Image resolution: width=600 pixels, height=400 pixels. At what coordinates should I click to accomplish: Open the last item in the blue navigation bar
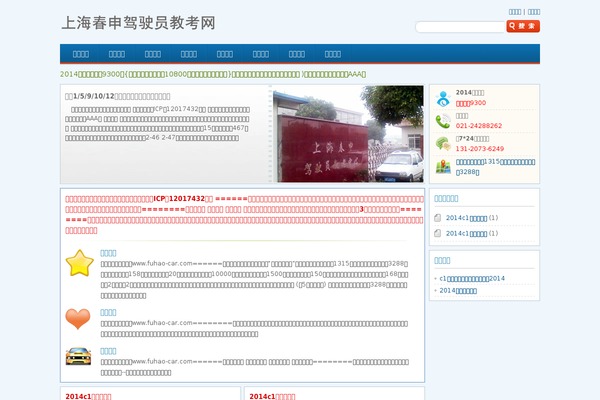click(x=333, y=54)
